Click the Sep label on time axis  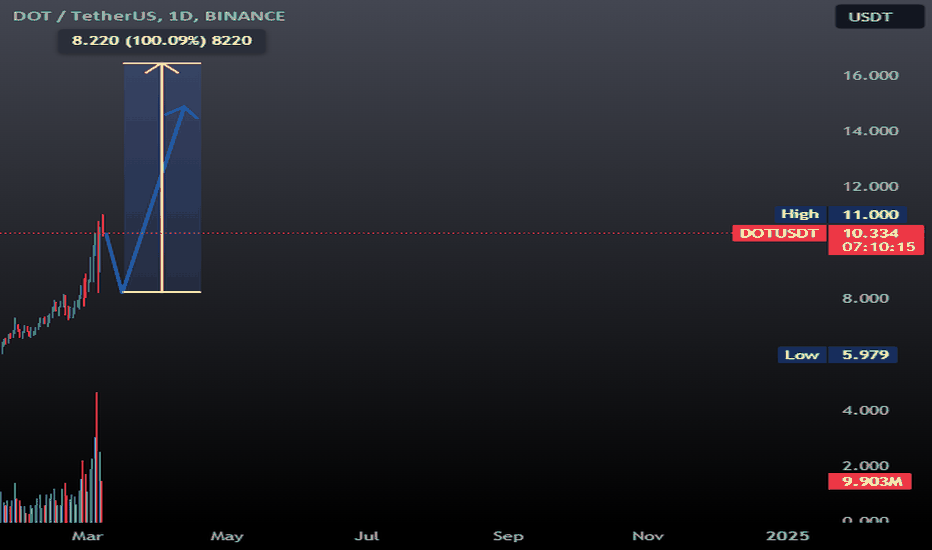[508, 536]
